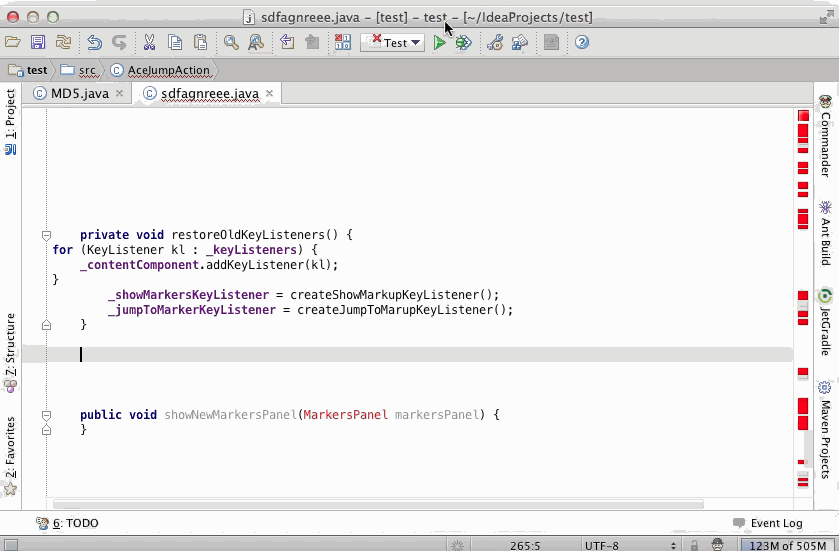Click the MarkersPanel type in method signature
Image resolution: width=839 pixels, height=551 pixels.
(x=345, y=415)
